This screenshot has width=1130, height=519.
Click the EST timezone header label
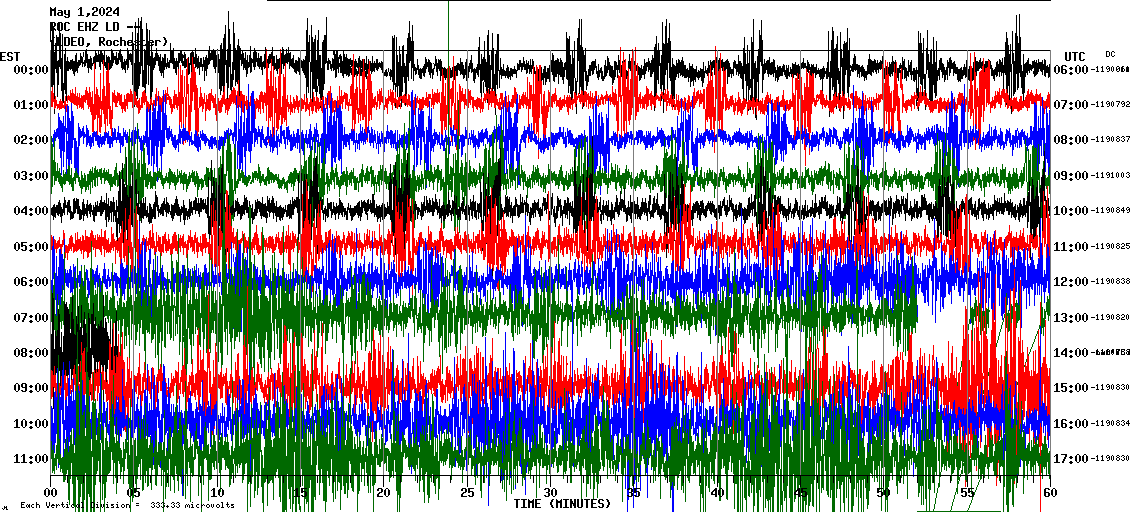pos(11,56)
